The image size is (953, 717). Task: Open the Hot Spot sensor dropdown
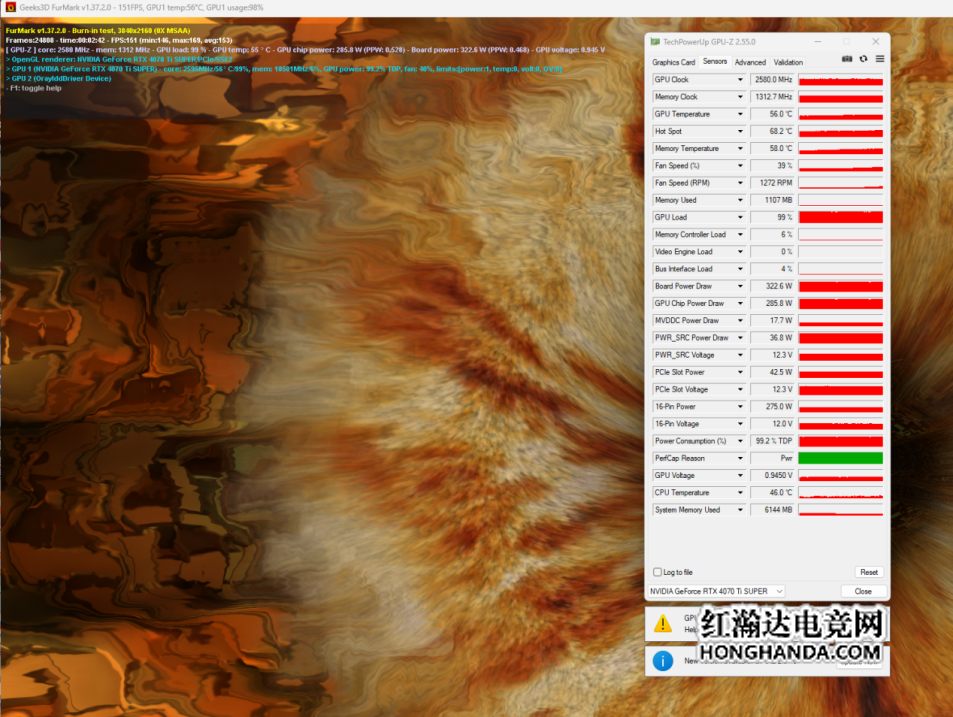coord(740,131)
